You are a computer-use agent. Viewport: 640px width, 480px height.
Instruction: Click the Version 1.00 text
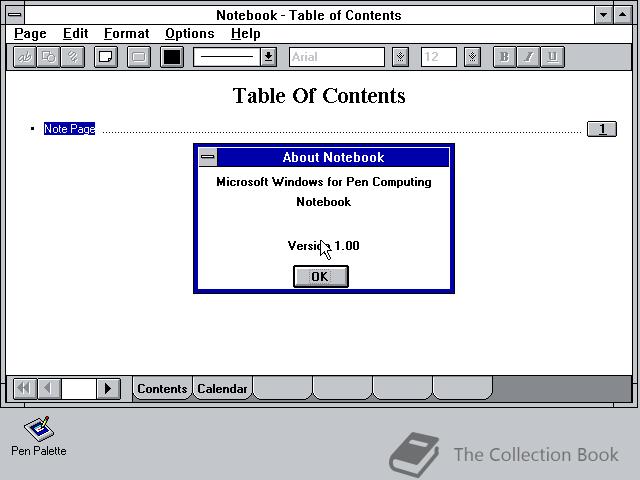[323, 246]
